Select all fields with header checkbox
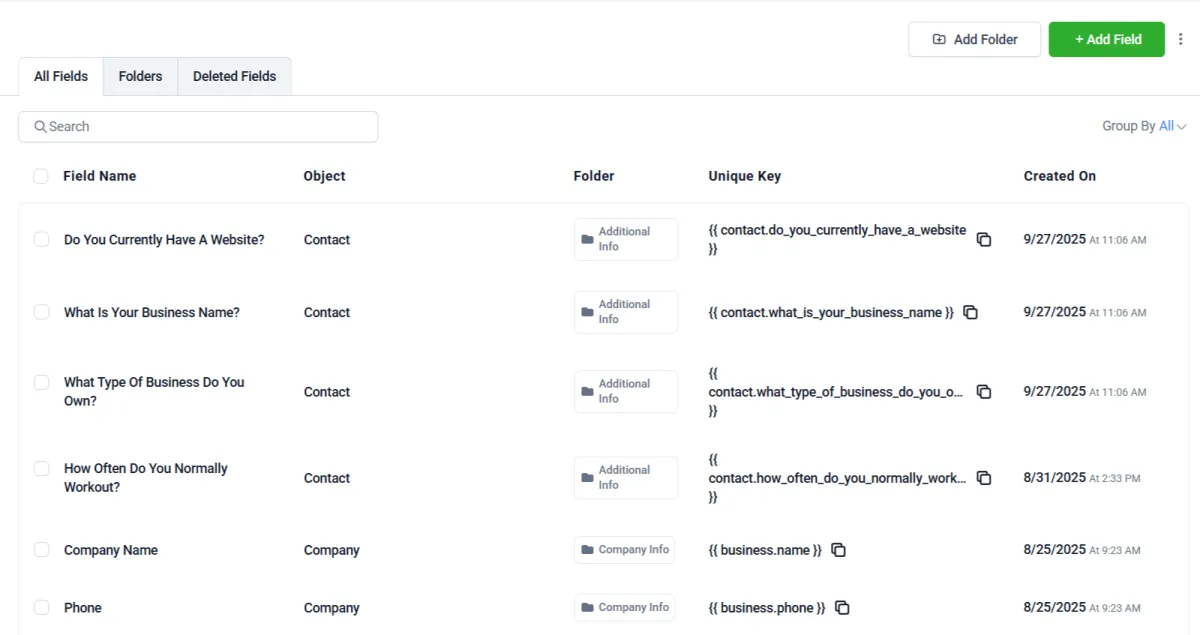This screenshot has width=1200, height=635. pos(41,176)
